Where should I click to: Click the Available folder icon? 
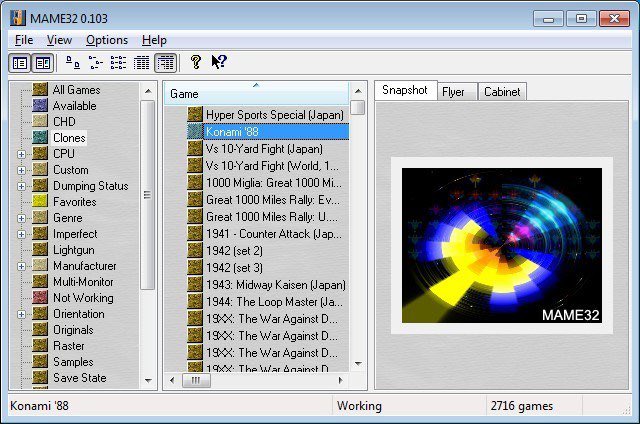(x=40, y=105)
